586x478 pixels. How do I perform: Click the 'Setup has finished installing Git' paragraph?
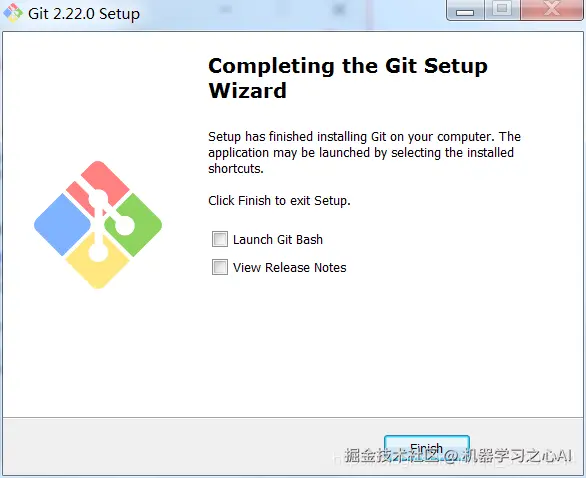pyautogui.click(x=364, y=152)
